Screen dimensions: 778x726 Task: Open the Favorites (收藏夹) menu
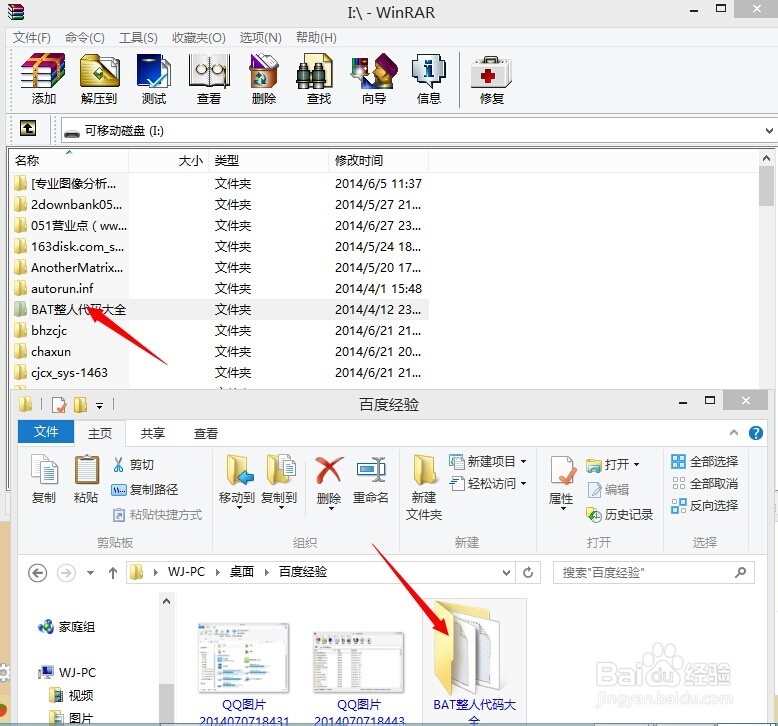[x=199, y=38]
